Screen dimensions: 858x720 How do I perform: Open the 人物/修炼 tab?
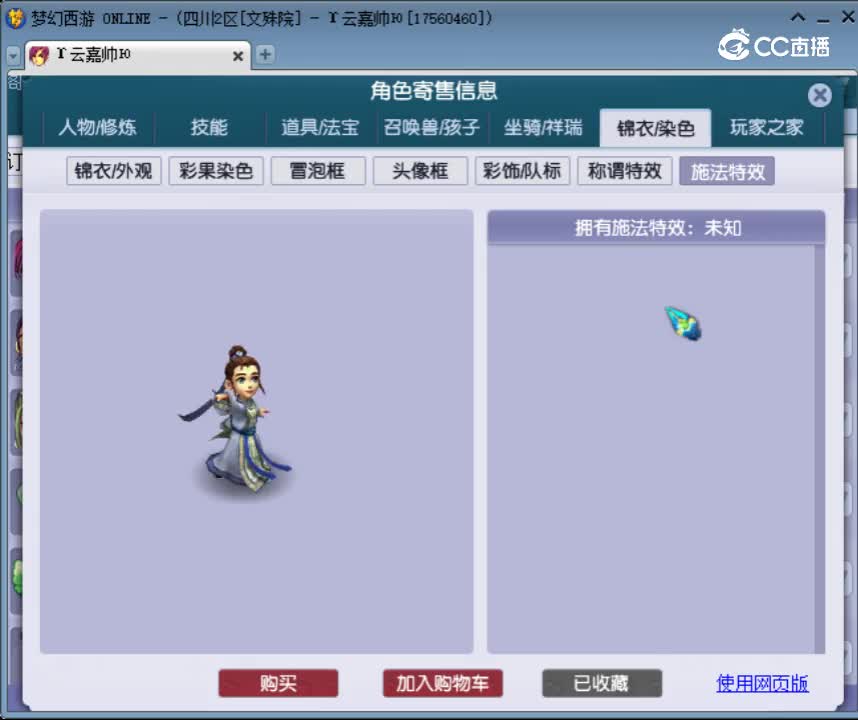click(97, 127)
